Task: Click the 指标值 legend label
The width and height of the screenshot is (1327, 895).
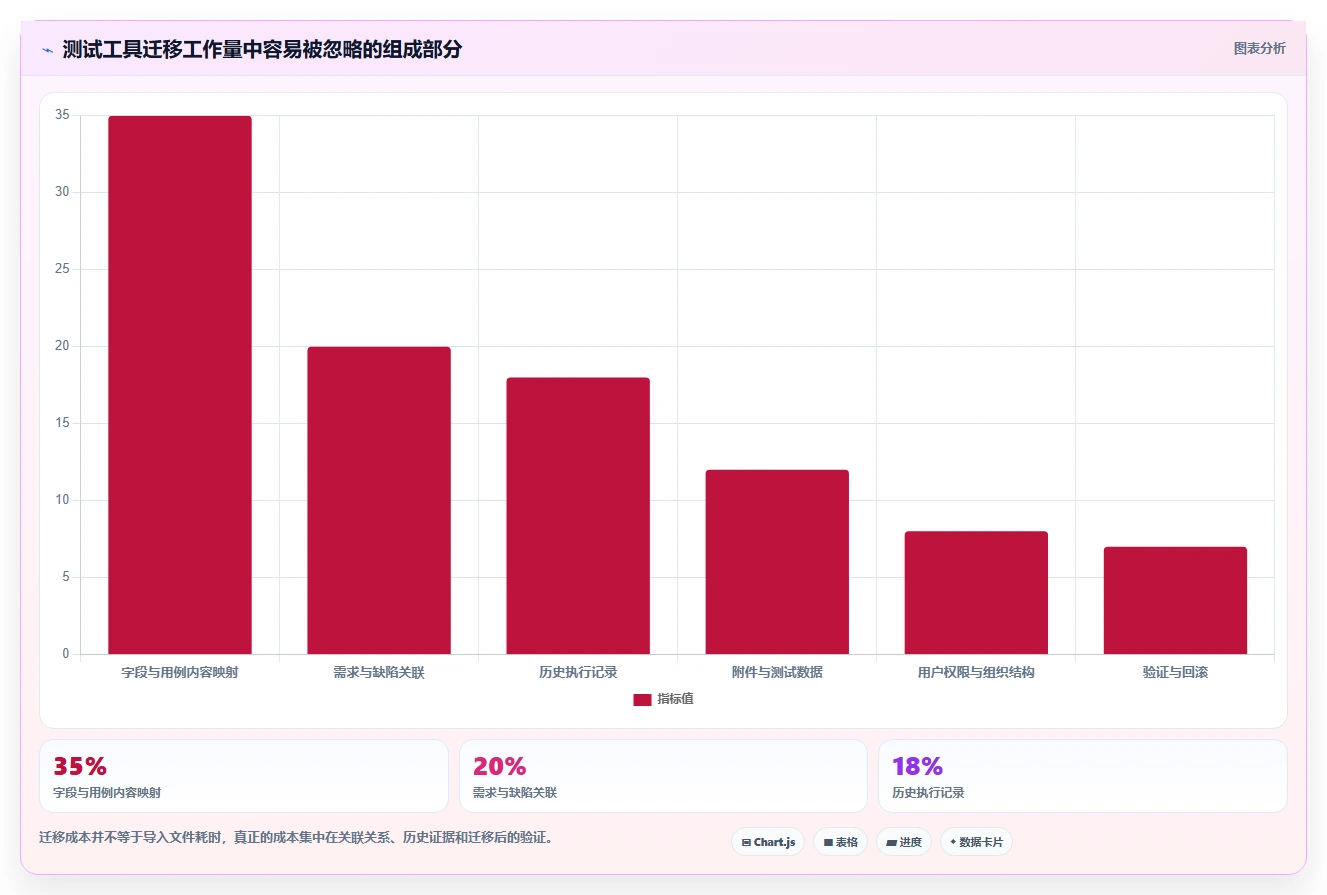Action: click(x=675, y=699)
